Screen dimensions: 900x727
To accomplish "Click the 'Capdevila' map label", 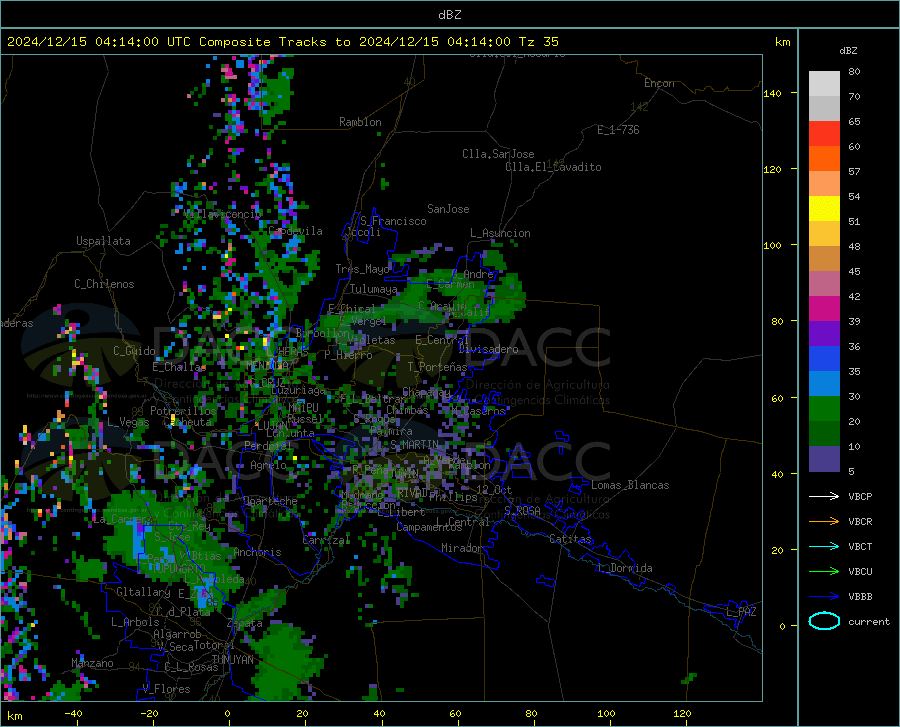I will (x=296, y=231).
